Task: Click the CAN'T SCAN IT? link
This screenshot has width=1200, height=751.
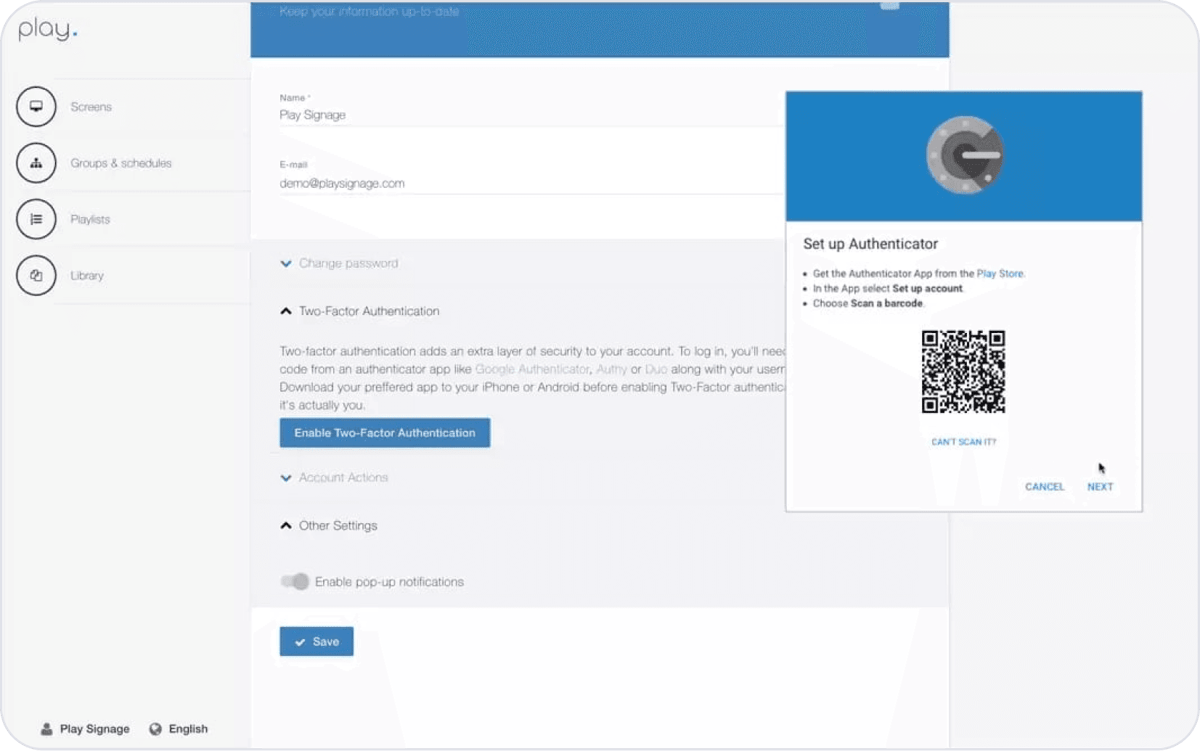Action: coord(963,442)
